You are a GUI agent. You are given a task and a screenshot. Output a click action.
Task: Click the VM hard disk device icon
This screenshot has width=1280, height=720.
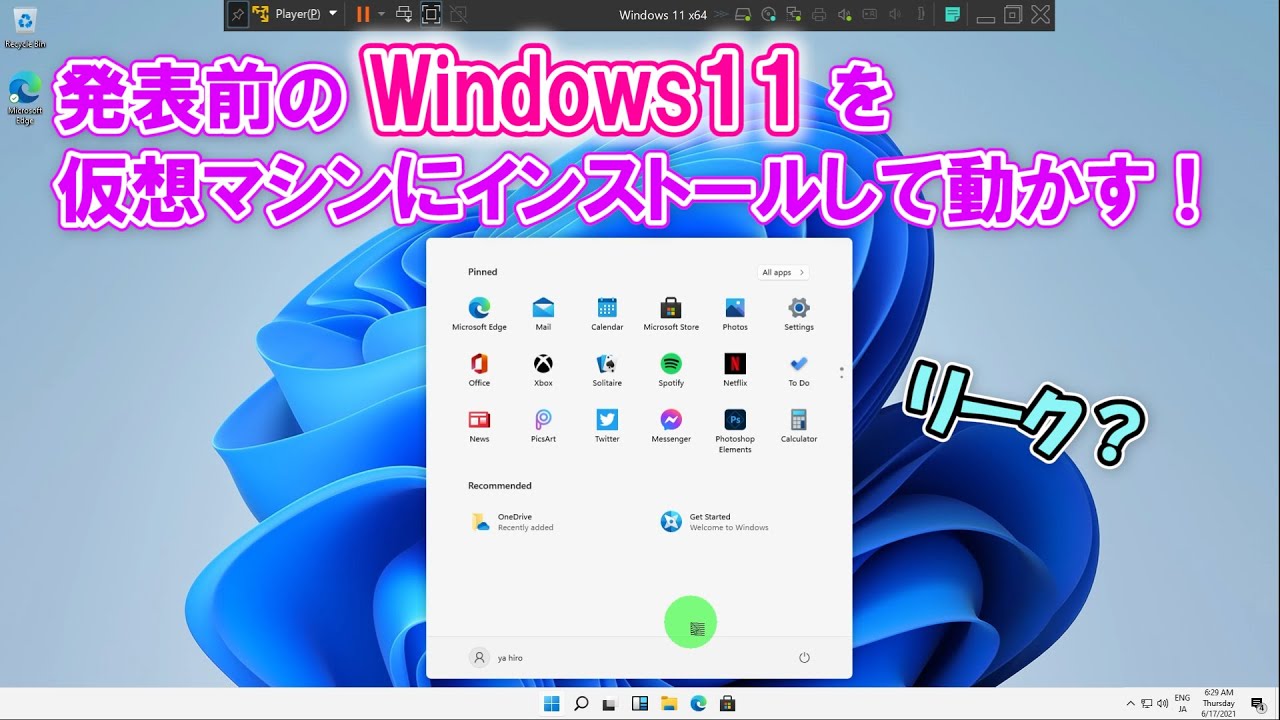[x=743, y=14]
